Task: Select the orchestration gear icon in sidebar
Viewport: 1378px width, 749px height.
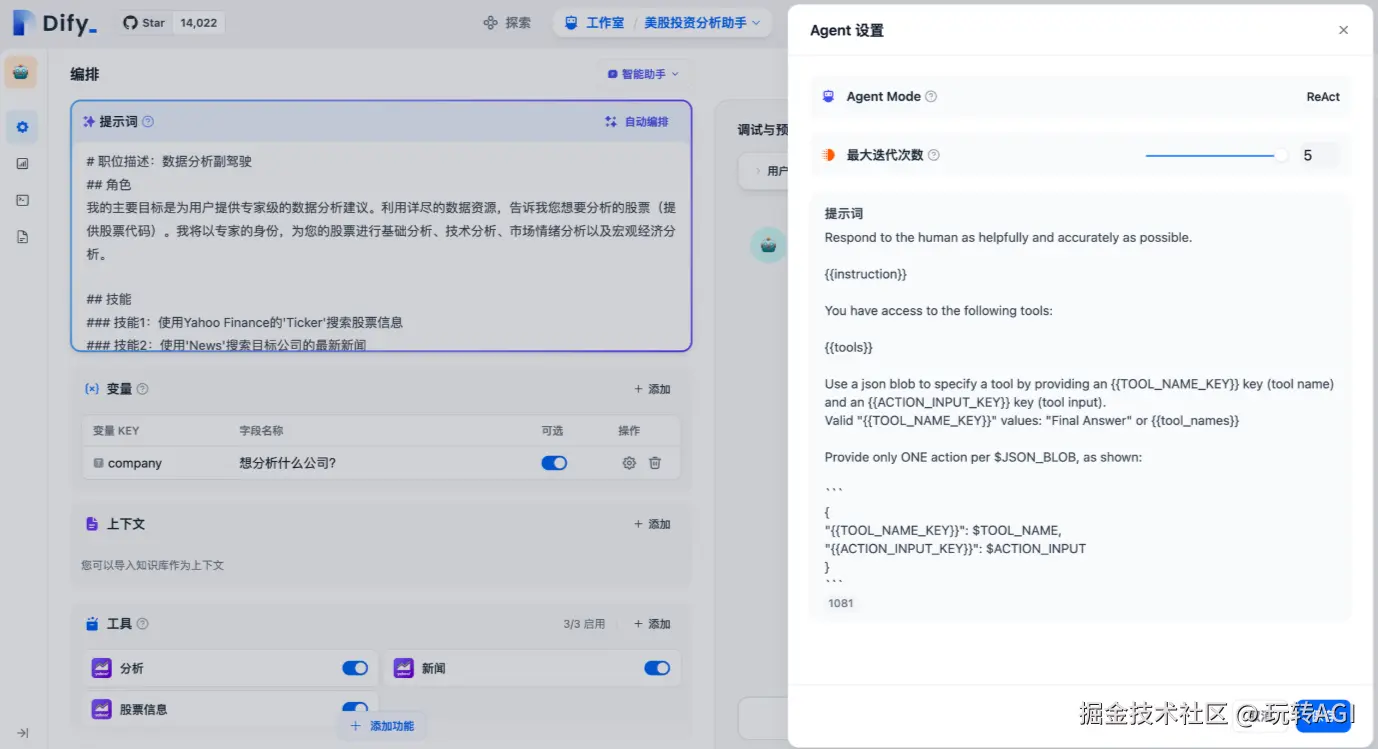Action: click(22, 127)
